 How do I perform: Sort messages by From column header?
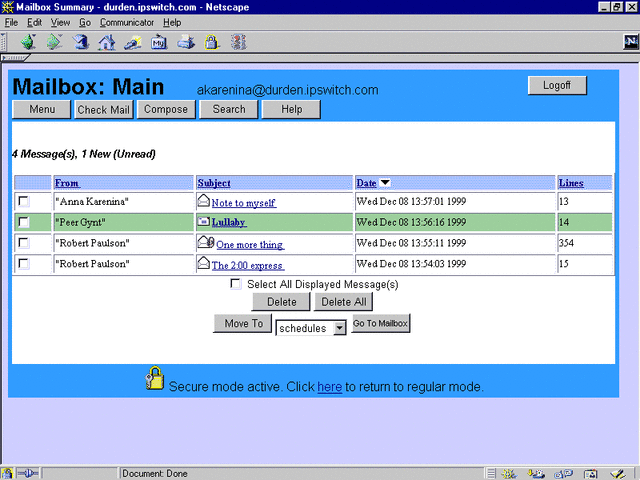click(67, 183)
